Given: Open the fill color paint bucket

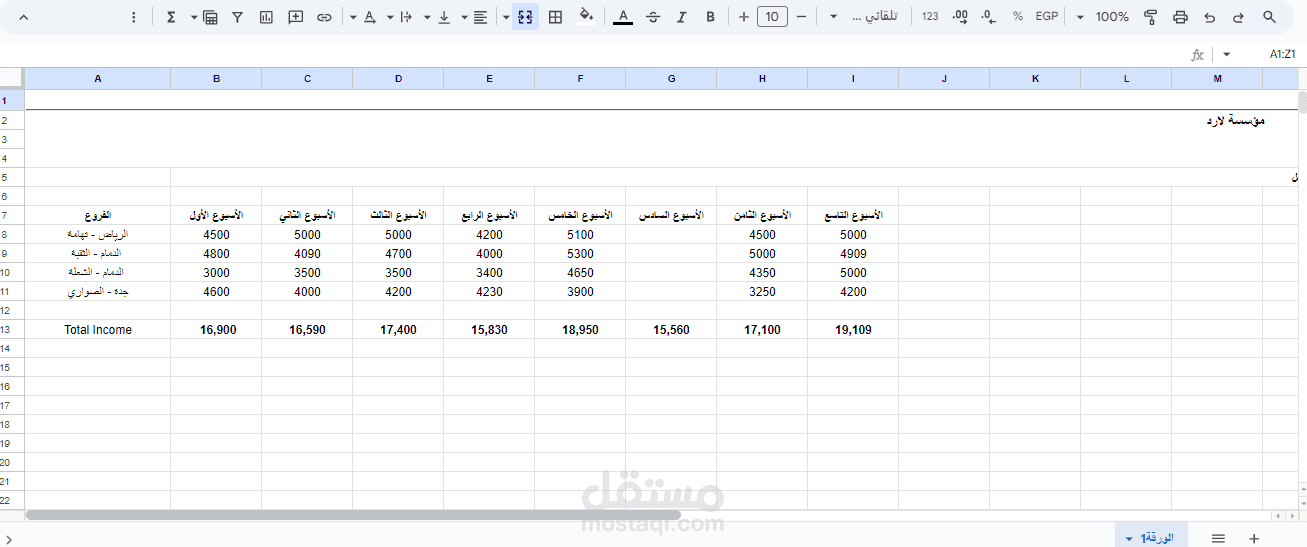Looking at the screenshot, I should 586,17.
